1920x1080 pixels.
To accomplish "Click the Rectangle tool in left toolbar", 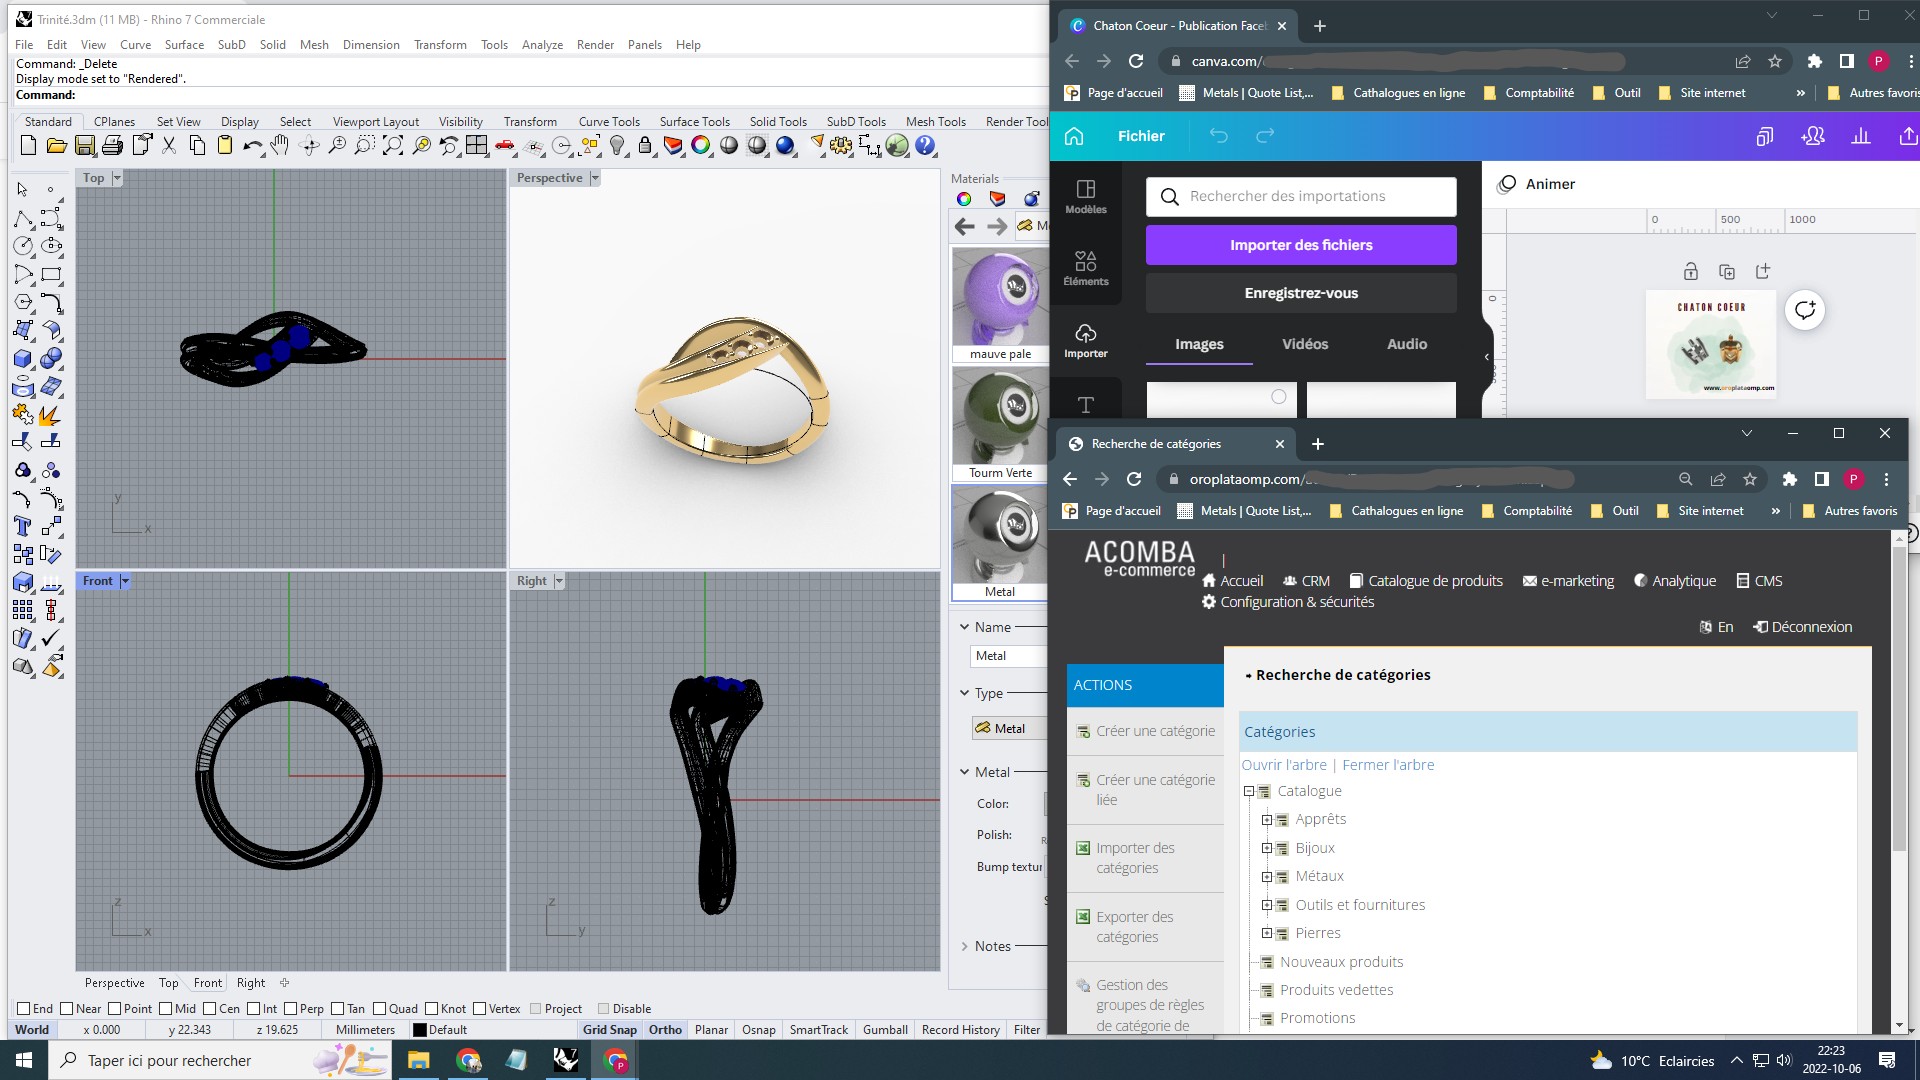I will 51,274.
